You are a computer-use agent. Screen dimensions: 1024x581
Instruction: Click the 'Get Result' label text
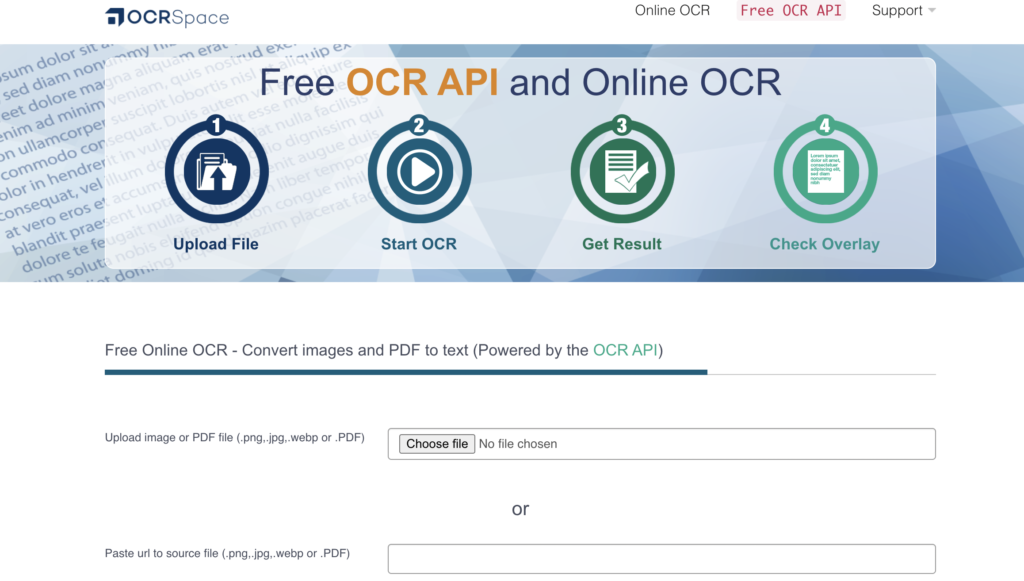tap(622, 244)
